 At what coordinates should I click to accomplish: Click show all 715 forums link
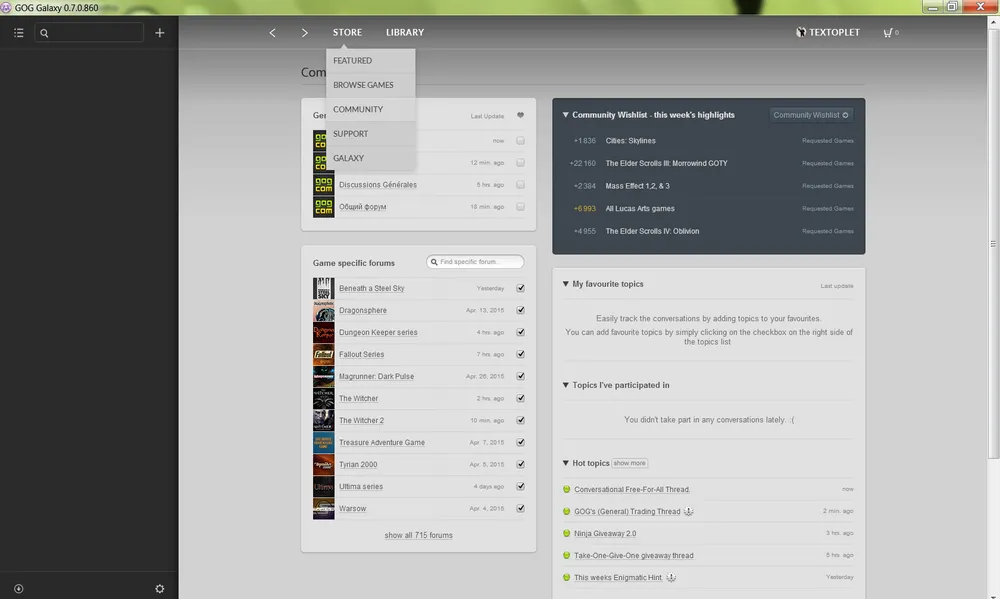(418, 536)
